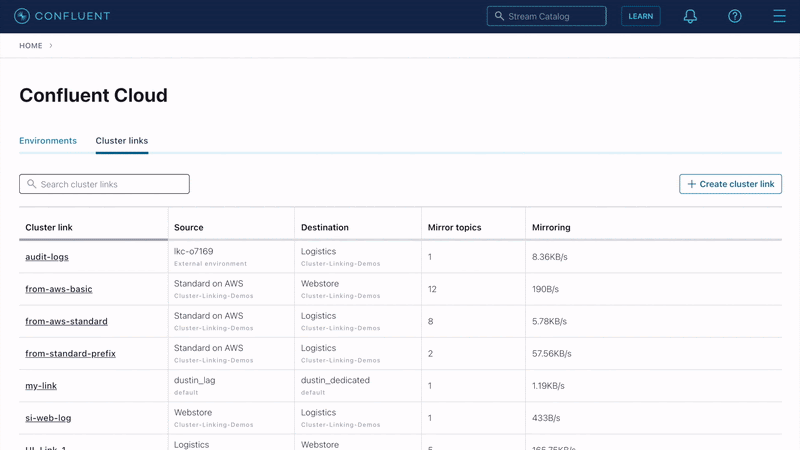Screen dimensions: 800x450
Task: Click 1.19KB/s mirroring value
Action: pyautogui.click(x=548, y=386)
